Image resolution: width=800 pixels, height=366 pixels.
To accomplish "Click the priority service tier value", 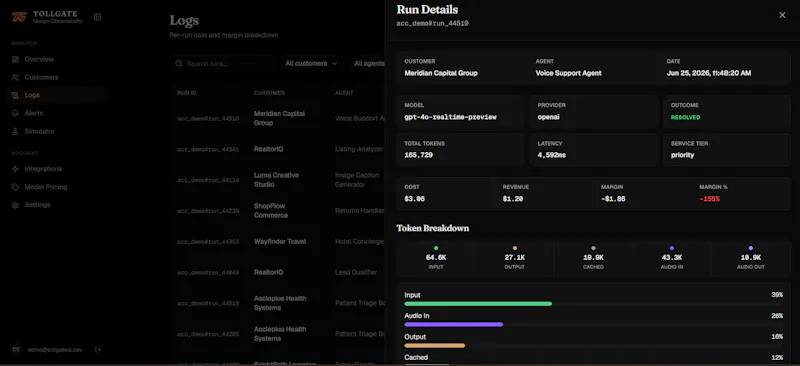I will pyautogui.click(x=682, y=155).
